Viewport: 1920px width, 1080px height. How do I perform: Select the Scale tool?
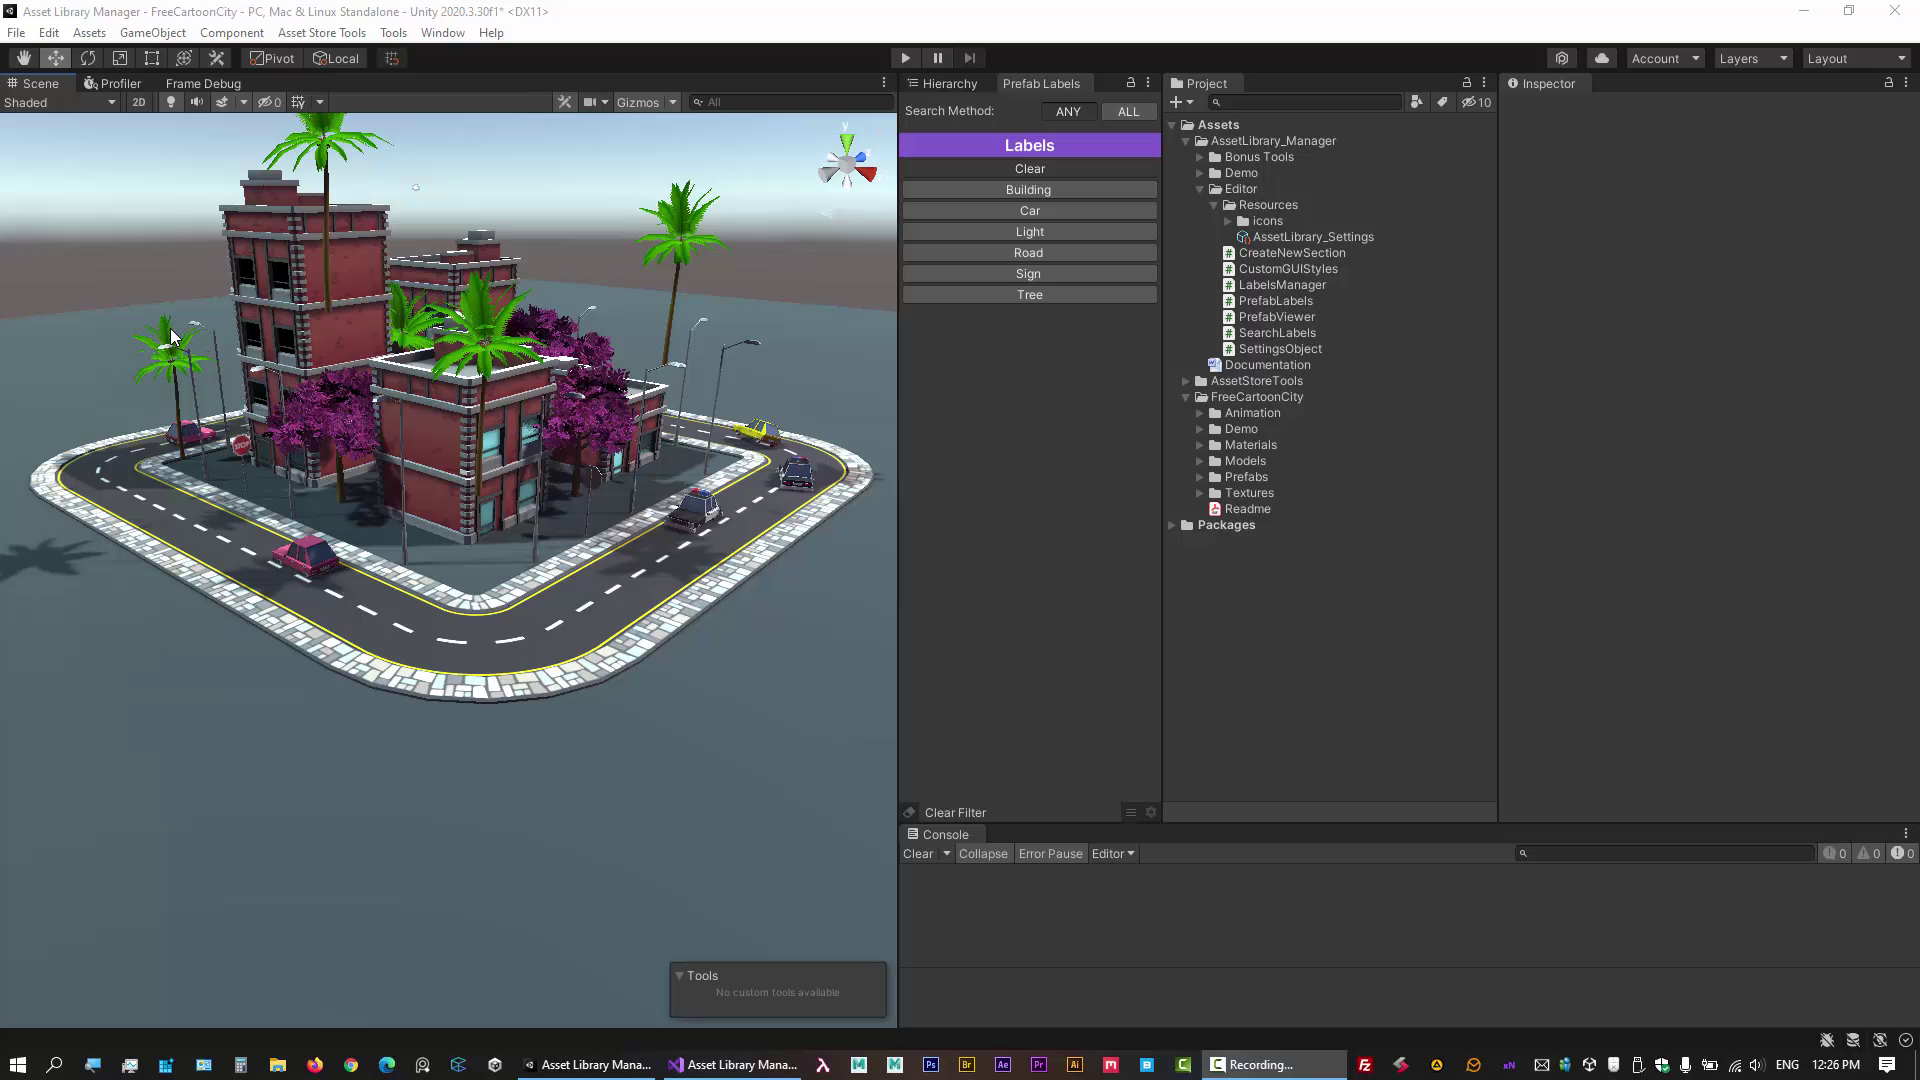click(x=120, y=58)
